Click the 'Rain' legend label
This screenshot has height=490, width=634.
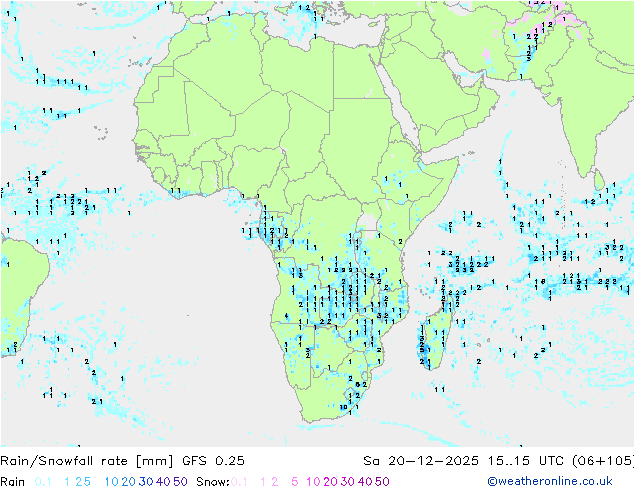(13, 482)
